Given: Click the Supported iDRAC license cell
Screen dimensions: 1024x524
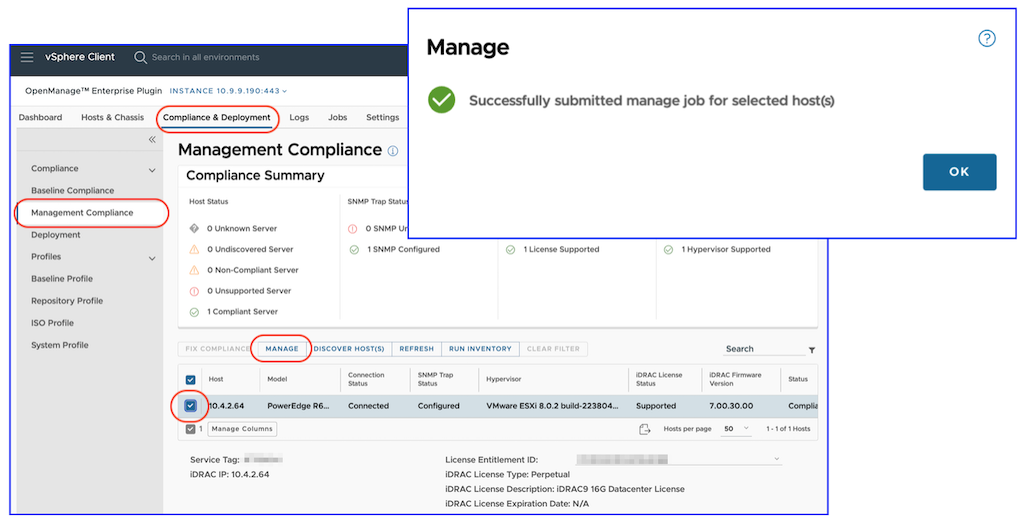Looking at the screenshot, I should (656, 406).
